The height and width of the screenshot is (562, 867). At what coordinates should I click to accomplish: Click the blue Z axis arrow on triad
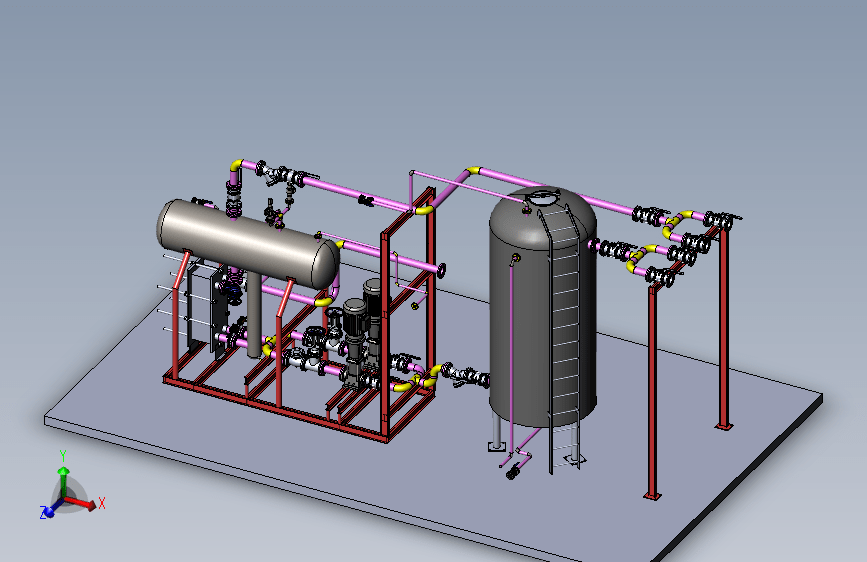click(49, 511)
